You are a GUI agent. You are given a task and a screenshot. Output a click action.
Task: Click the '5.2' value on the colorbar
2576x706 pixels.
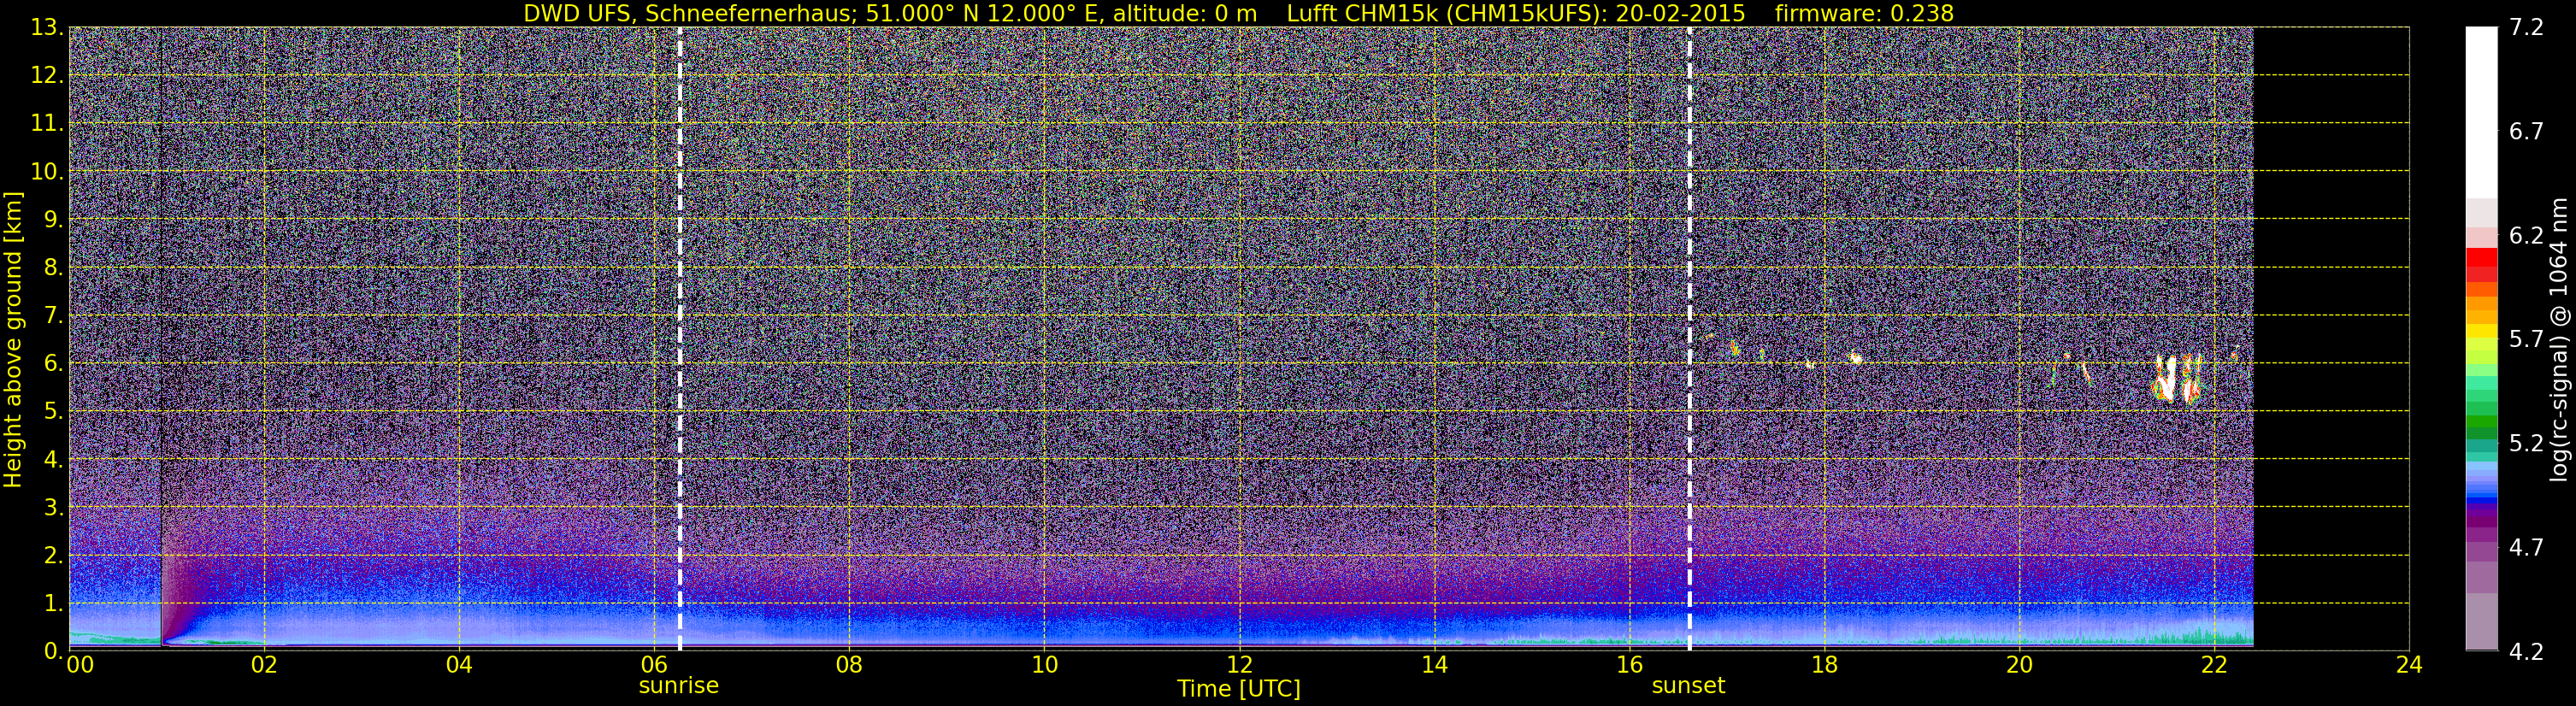2526,444
